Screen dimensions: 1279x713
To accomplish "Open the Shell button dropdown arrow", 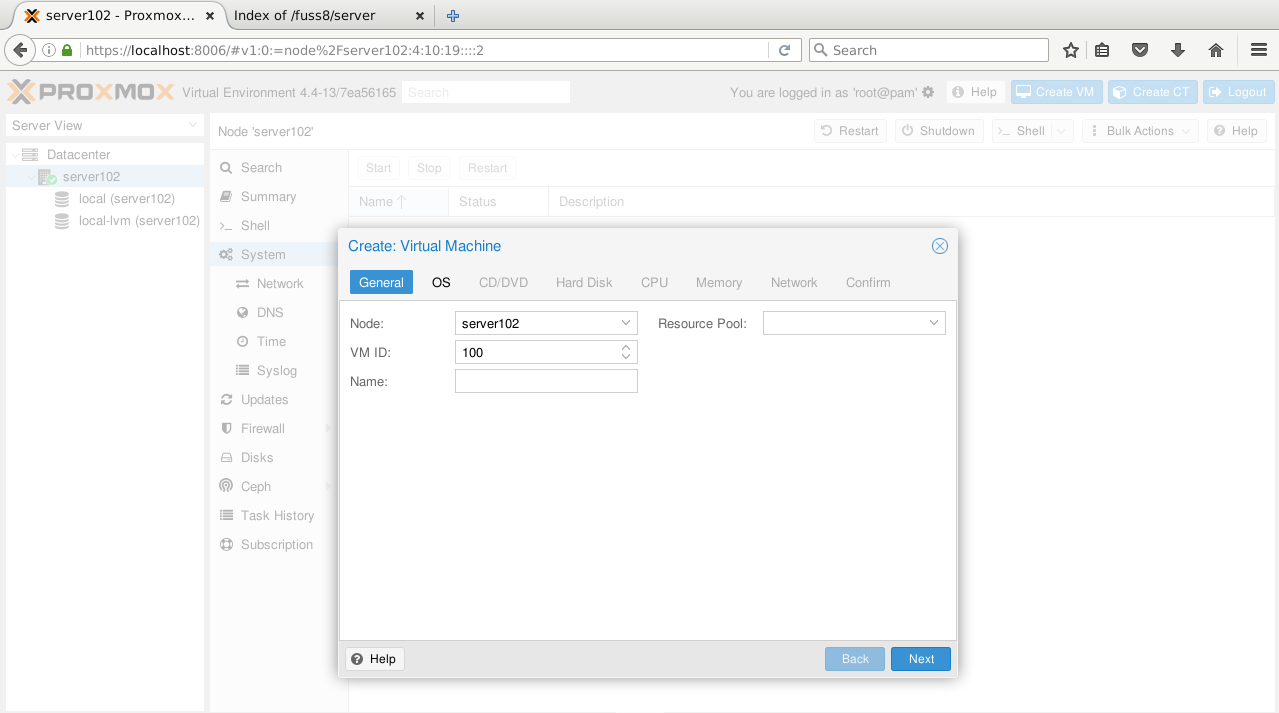I will (x=1063, y=131).
